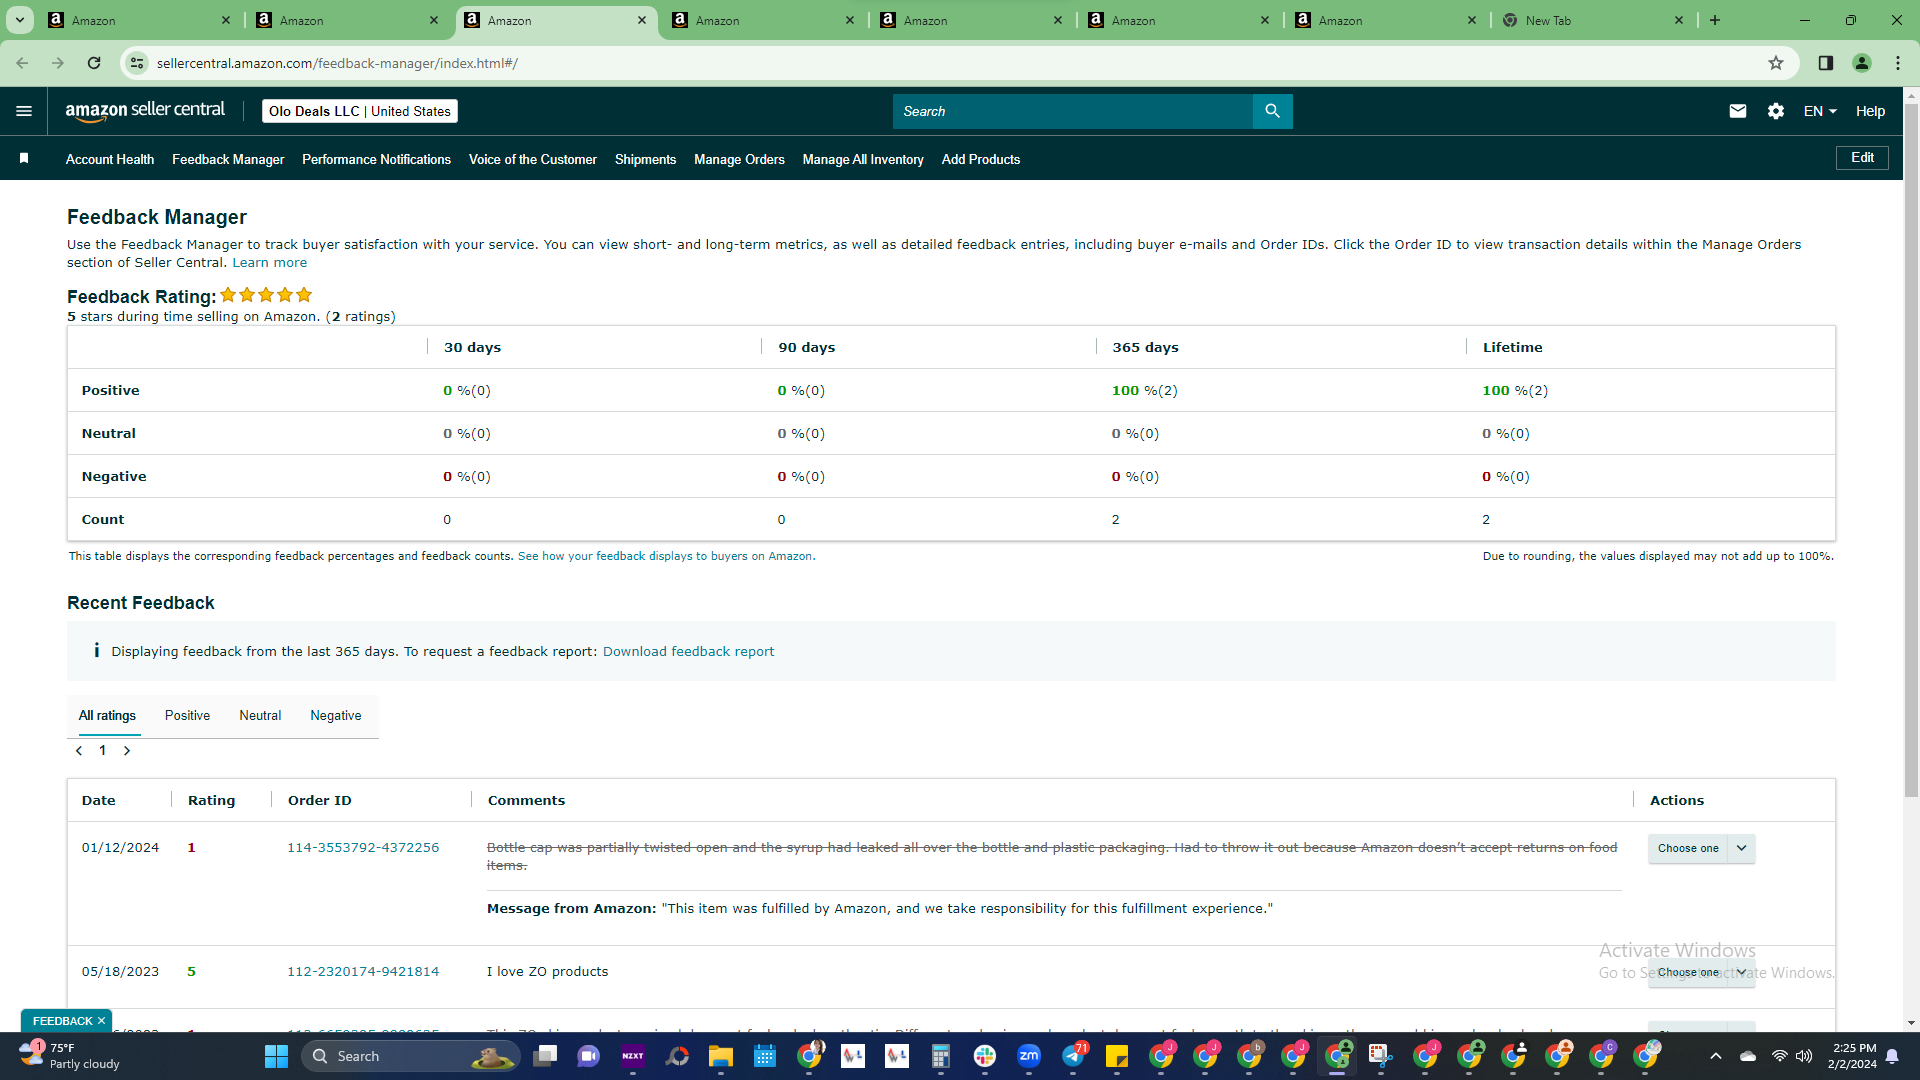Viewport: 1920px width, 1080px height.
Task: Bookmark this page with star icon
Action: point(1776,63)
